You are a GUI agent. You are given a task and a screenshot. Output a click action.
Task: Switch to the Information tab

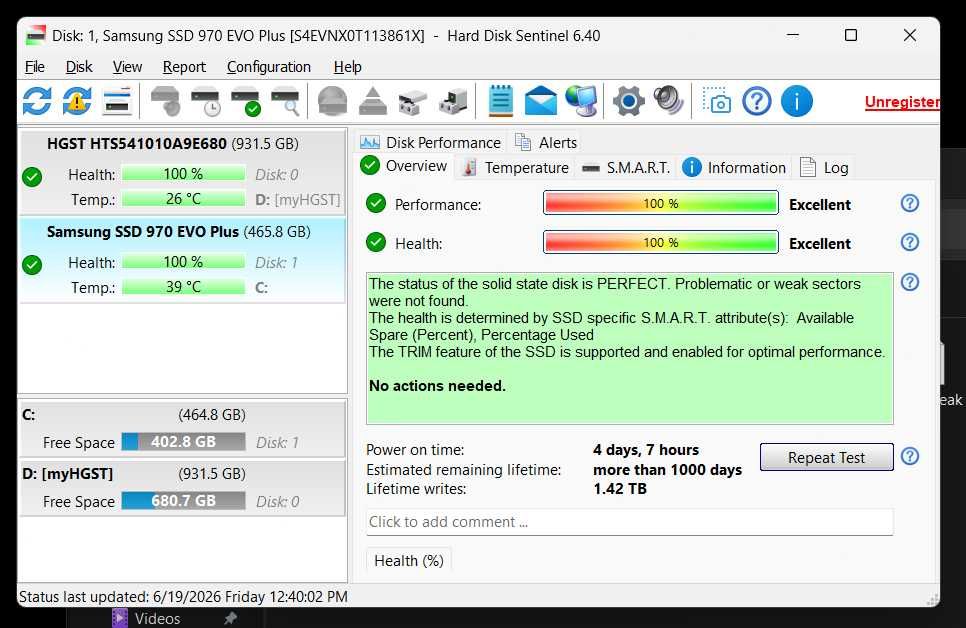734,168
